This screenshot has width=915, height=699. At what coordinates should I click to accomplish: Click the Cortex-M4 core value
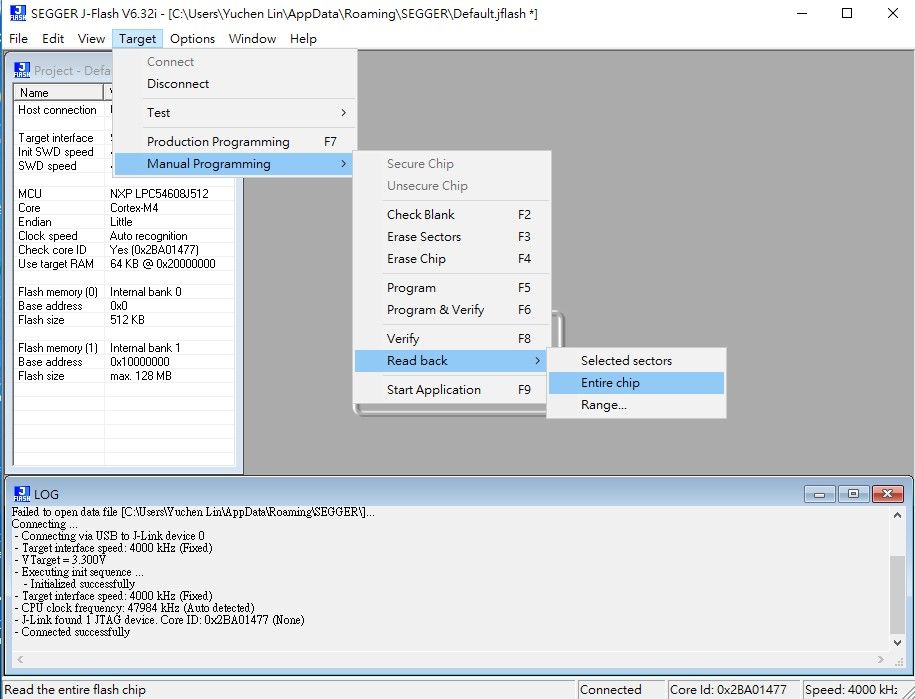(134, 208)
